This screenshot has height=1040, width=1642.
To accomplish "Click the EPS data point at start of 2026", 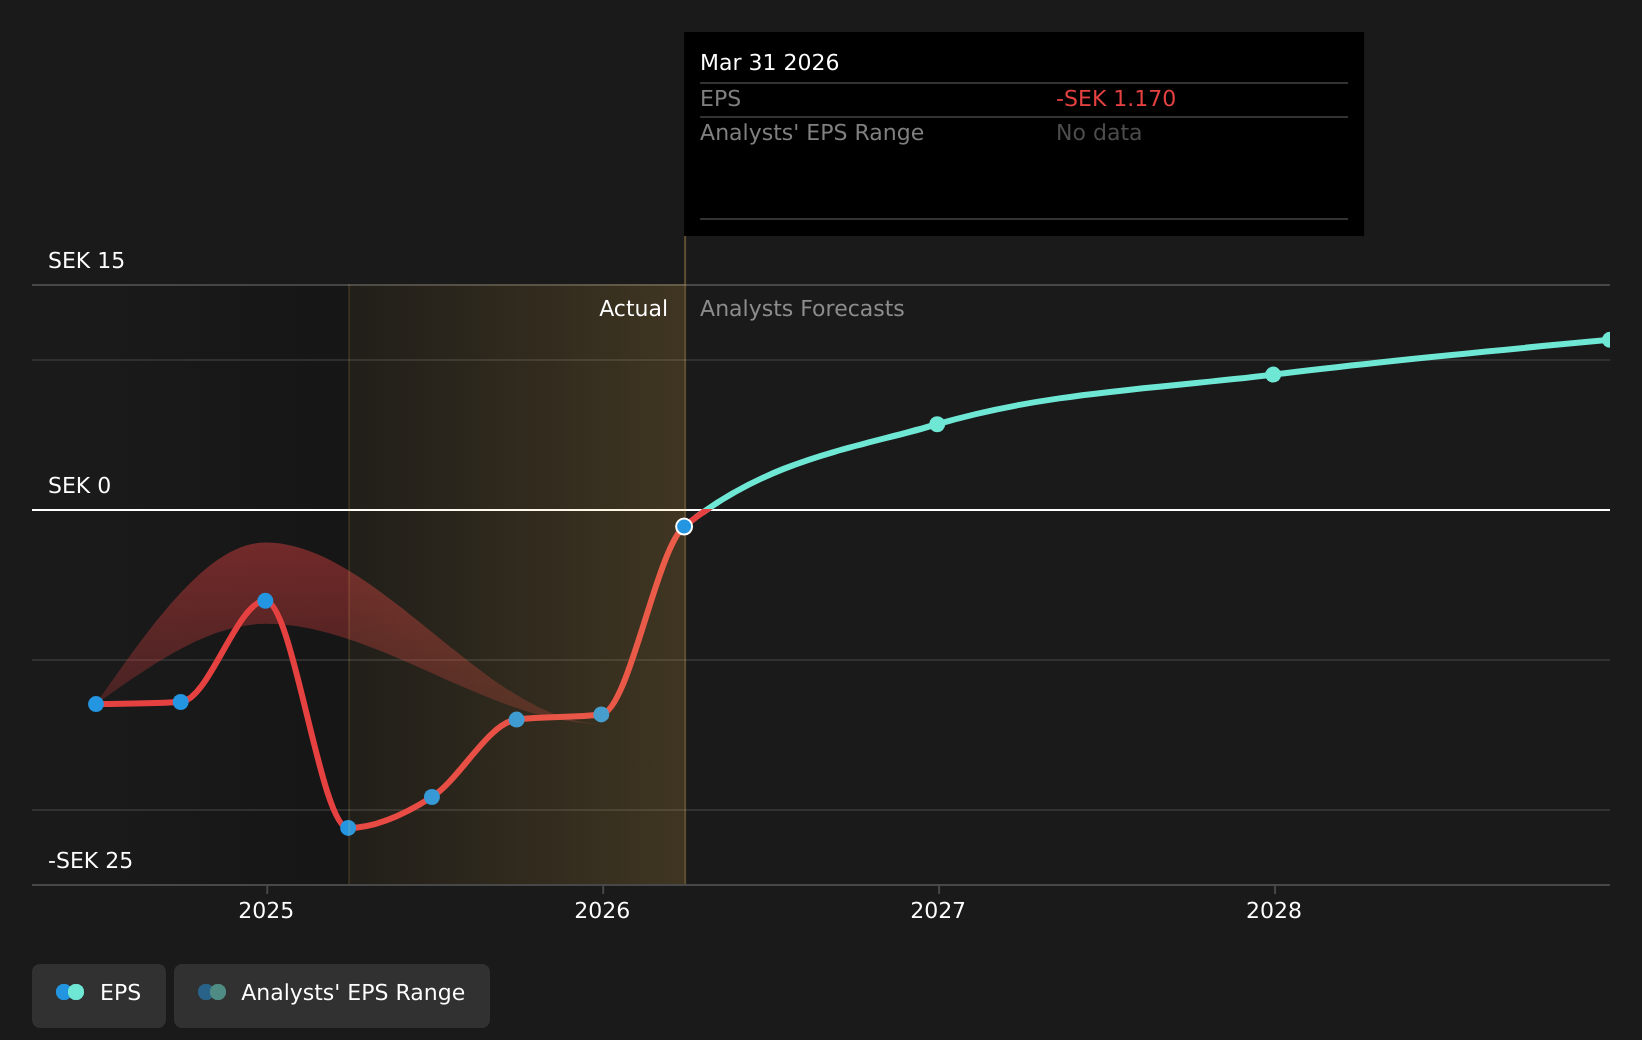I will pos(601,714).
